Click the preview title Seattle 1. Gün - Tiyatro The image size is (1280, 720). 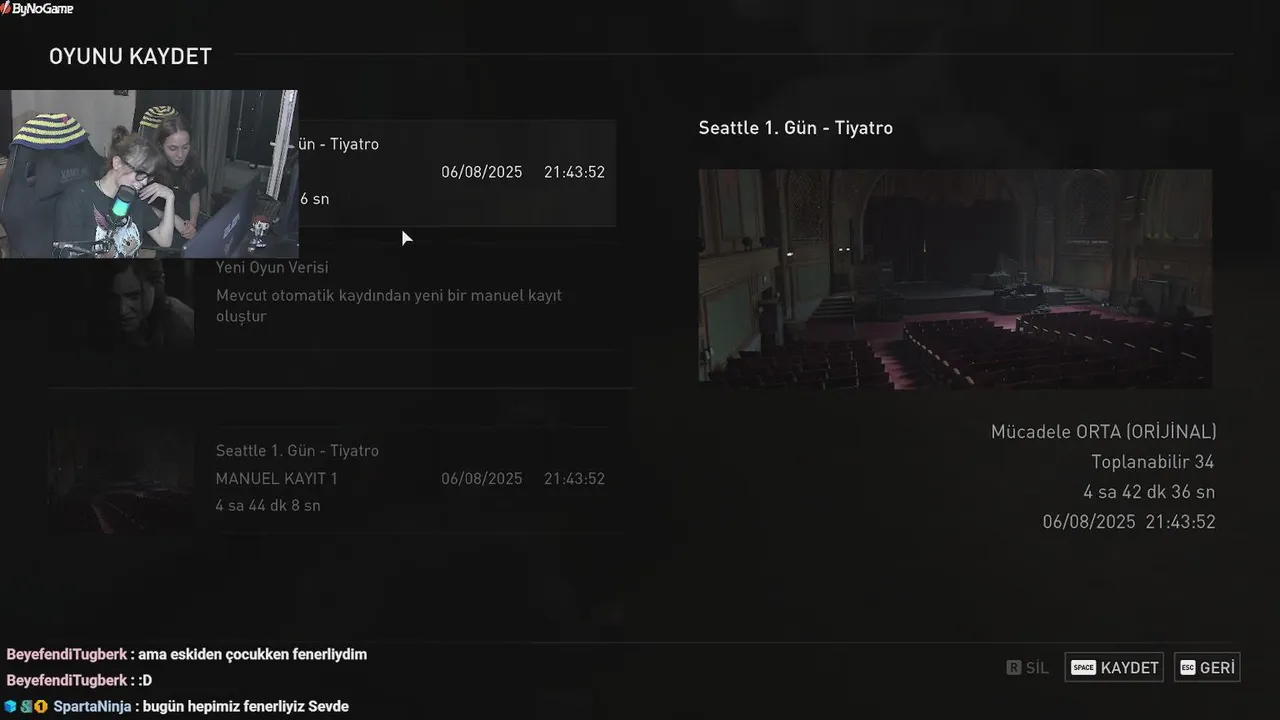(x=795, y=128)
